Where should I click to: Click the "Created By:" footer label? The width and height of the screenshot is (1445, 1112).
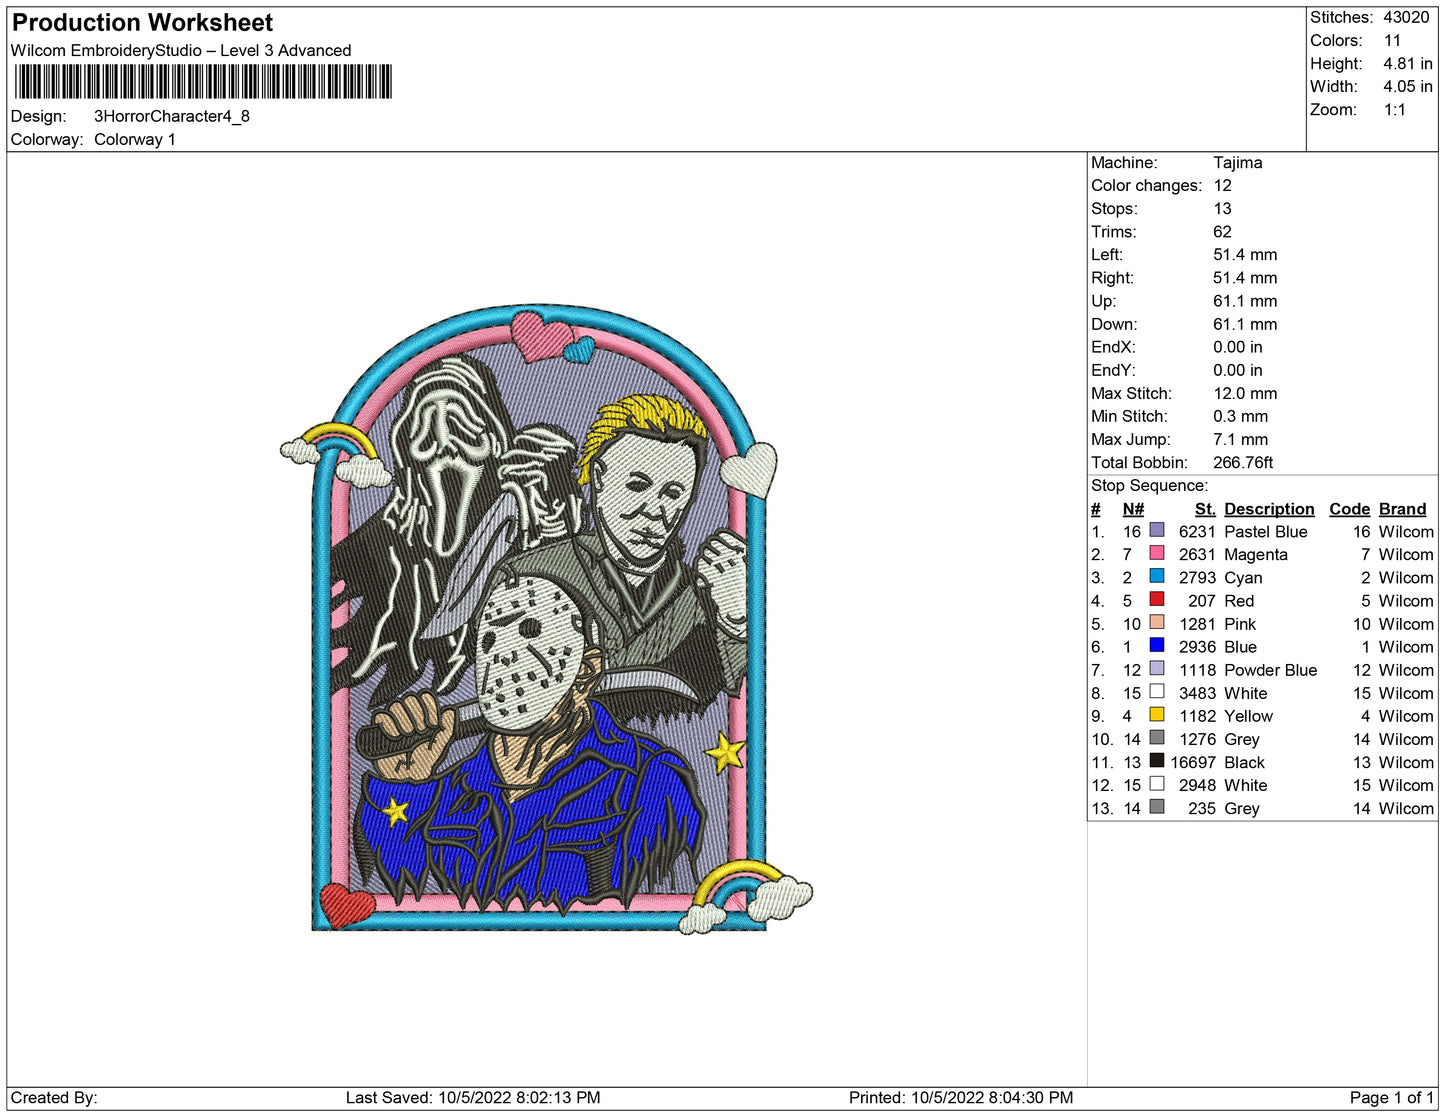(54, 1097)
